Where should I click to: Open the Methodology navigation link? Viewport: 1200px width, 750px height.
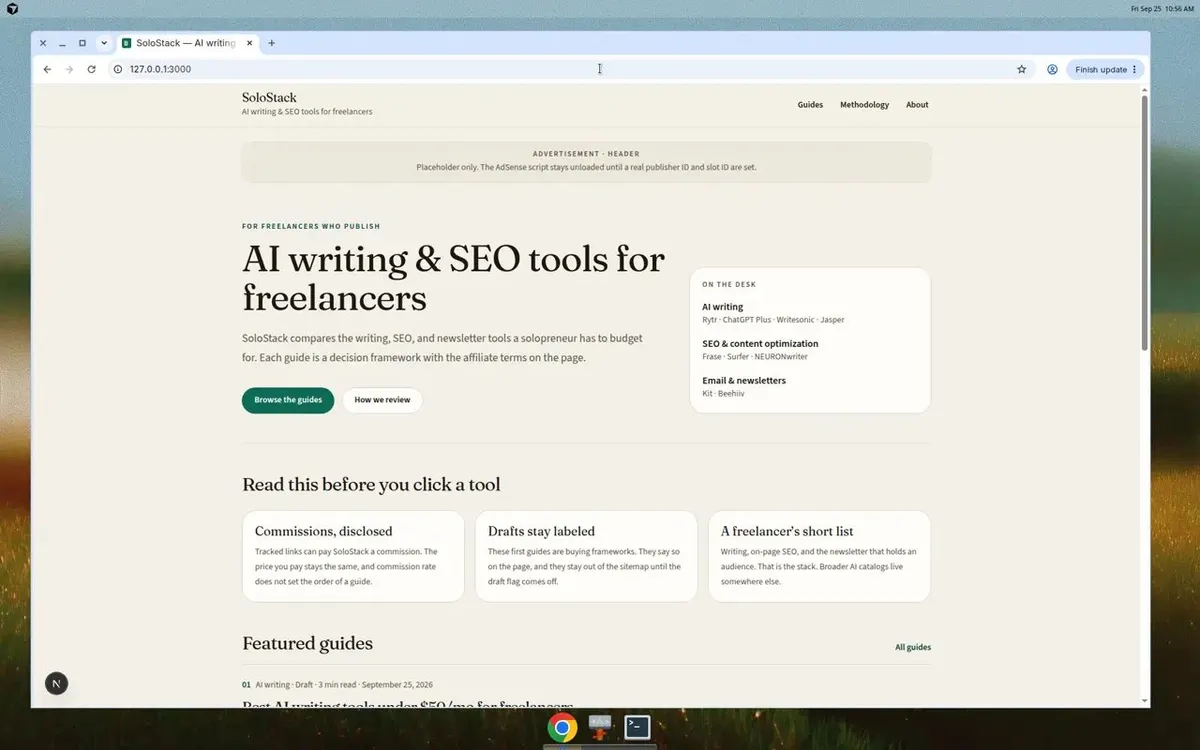864,105
